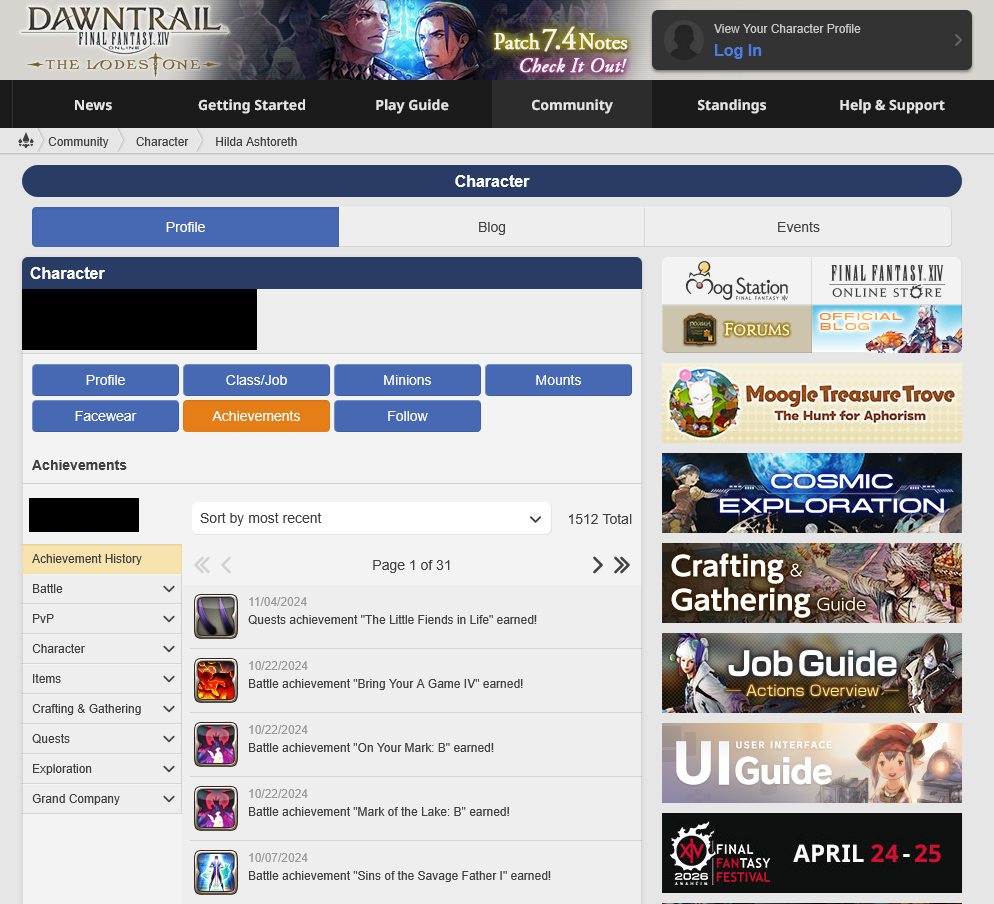The height and width of the screenshot is (904, 994).
Task: Open the Lodestone home icon in breadcrumb
Action: click(26, 141)
